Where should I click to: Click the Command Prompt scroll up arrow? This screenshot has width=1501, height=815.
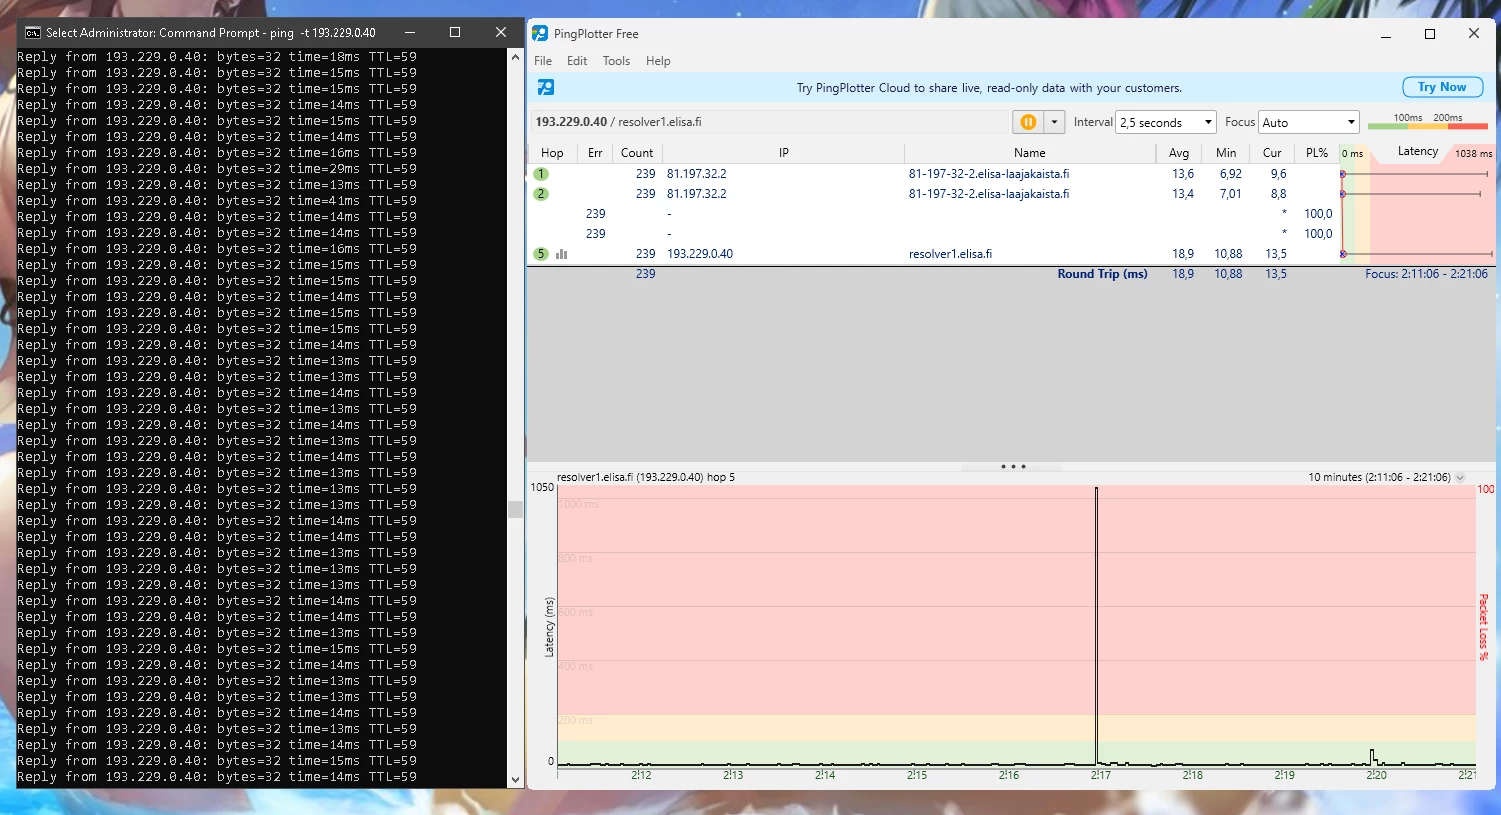coord(516,57)
